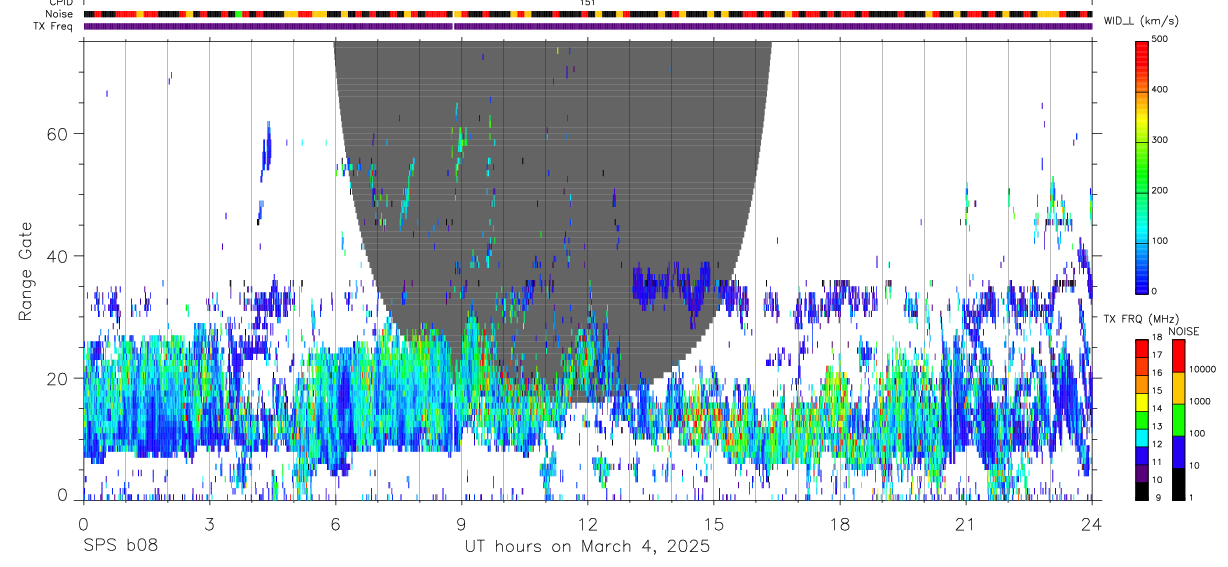This screenshot has width=1228, height=567.
Task: Select the red 17–18 MHz TX FRQ swatch
Action: click(x=1142, y=349)
